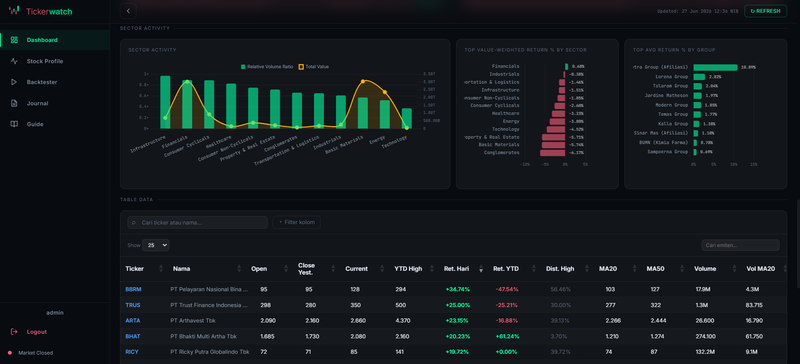The width and height of the screenshot is (800, 364).
Task: Click the red Market Closed status dot
Action: 10,353
